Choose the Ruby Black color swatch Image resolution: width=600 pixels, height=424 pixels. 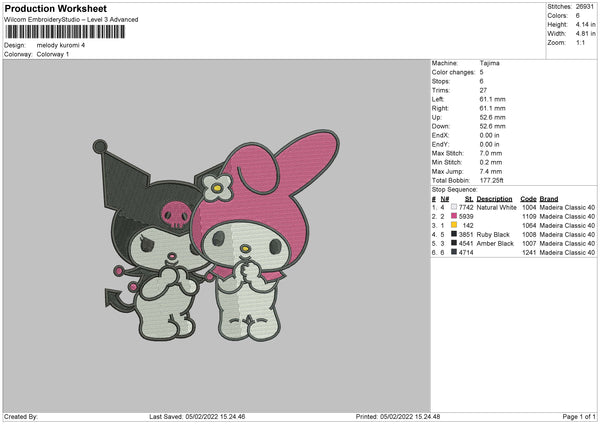[x=454, y=234]
